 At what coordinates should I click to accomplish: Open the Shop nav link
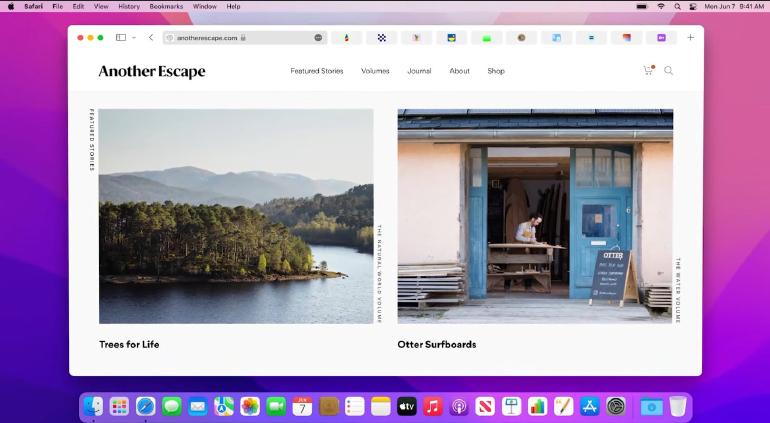click(x=496, y=71)
